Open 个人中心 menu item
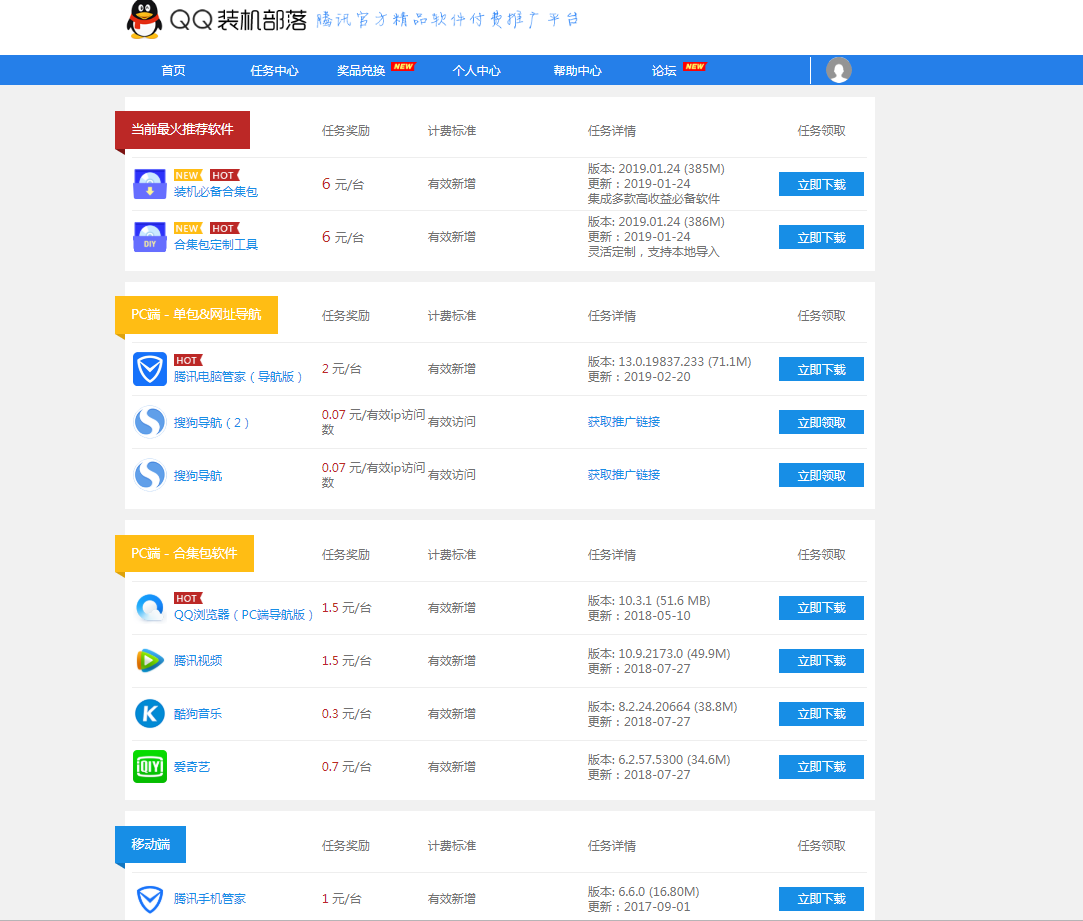Image resolution: width=1083 pixels, height=921 pixels. [x=477, y=70]
